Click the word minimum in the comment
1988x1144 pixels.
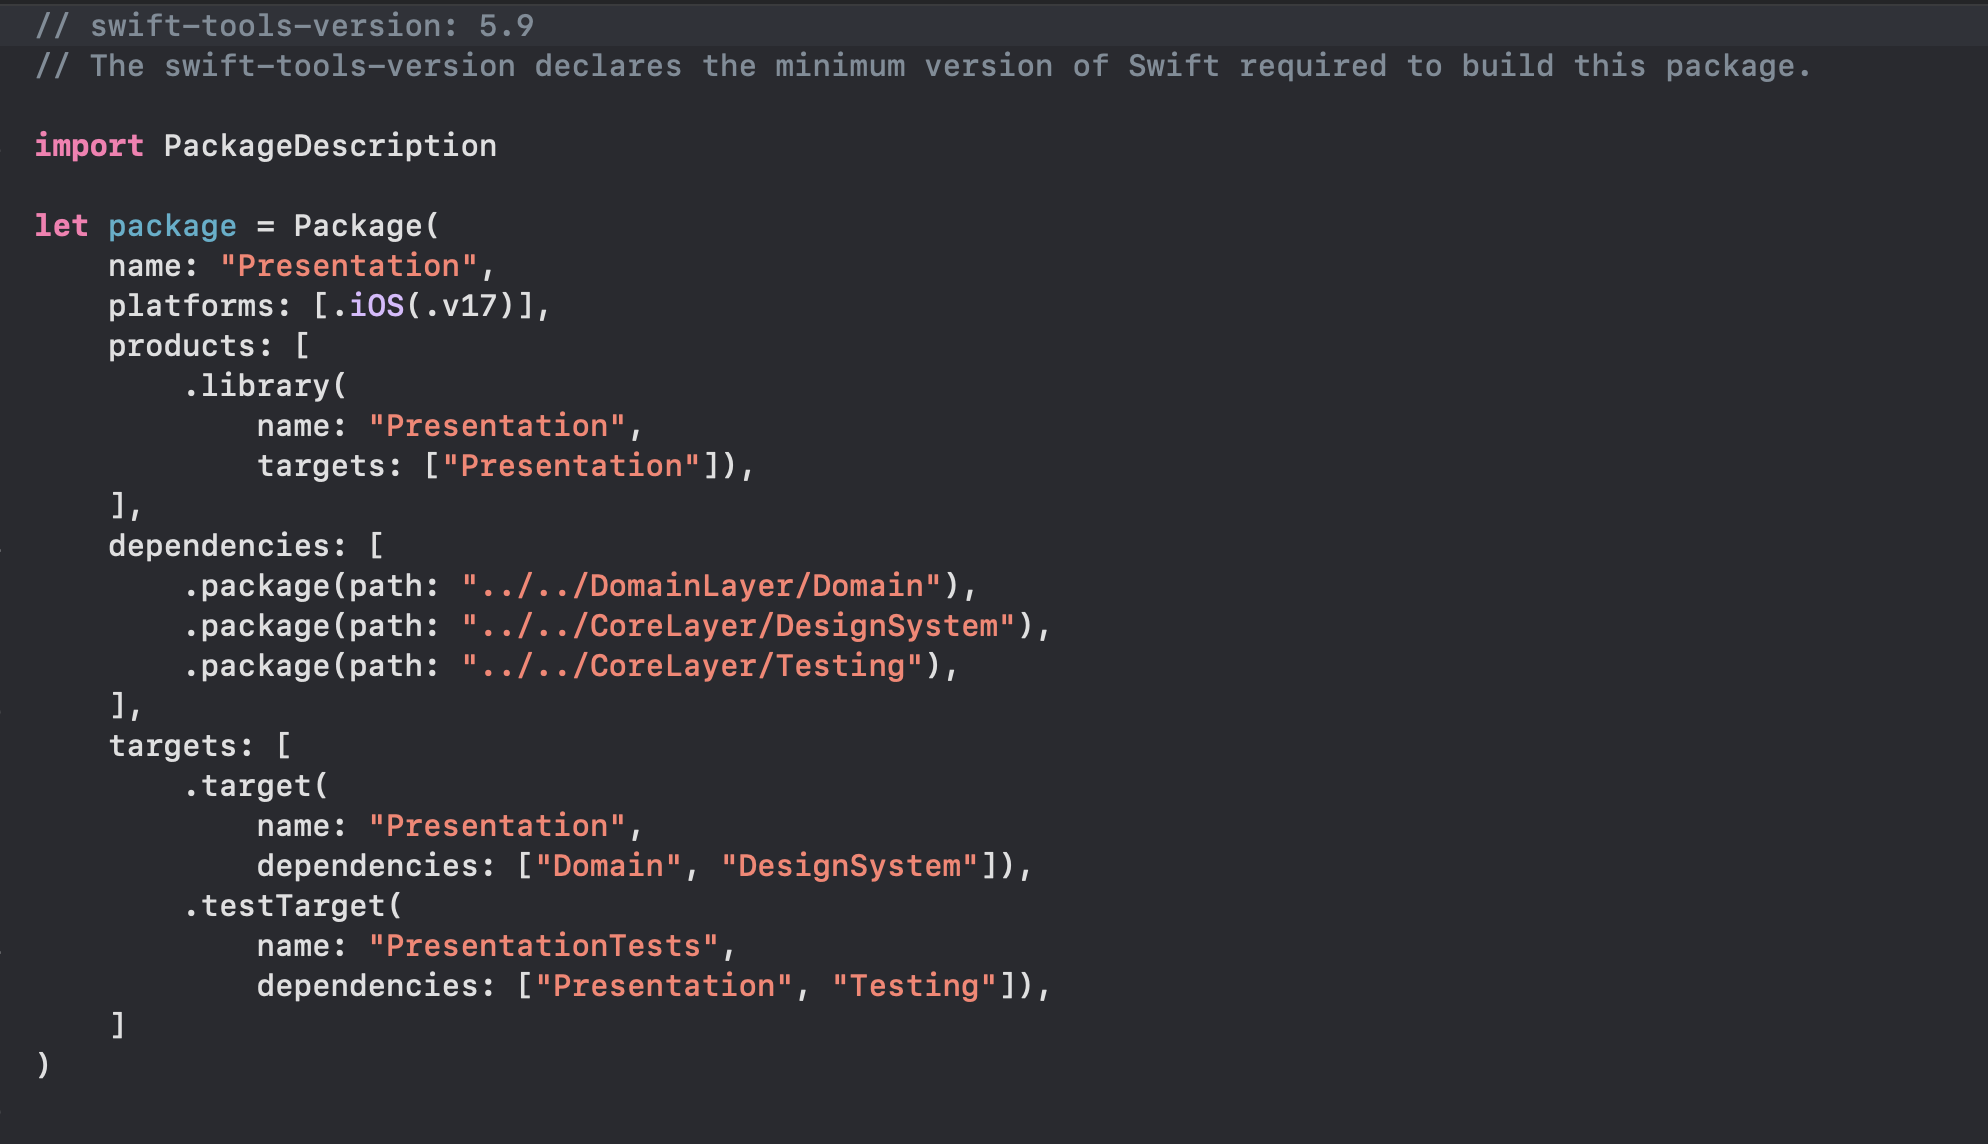pyautogui.click(x=839, y=66)
